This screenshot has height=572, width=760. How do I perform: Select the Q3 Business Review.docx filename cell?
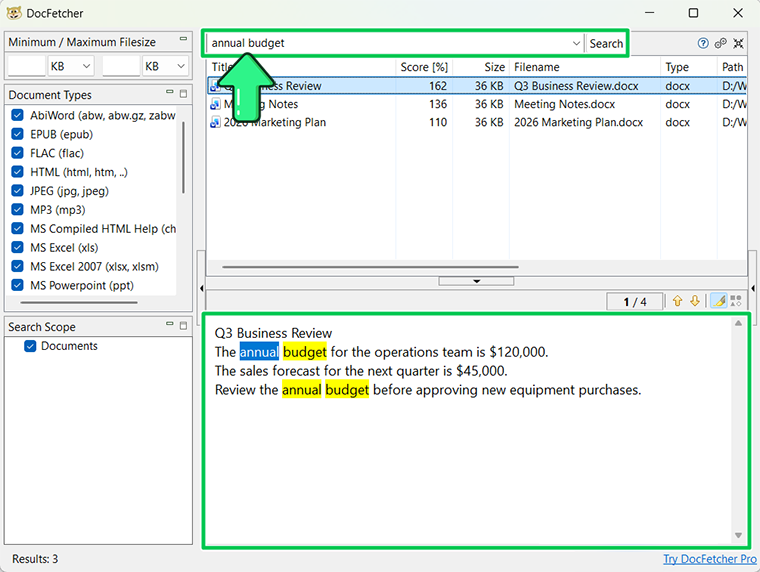(576, 86)
